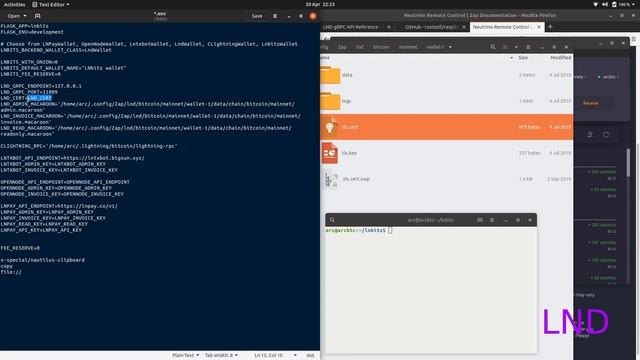This screenshot has width=640, height=360.
Task: Toggle the file manager view mode
Action: pos(505,47)
